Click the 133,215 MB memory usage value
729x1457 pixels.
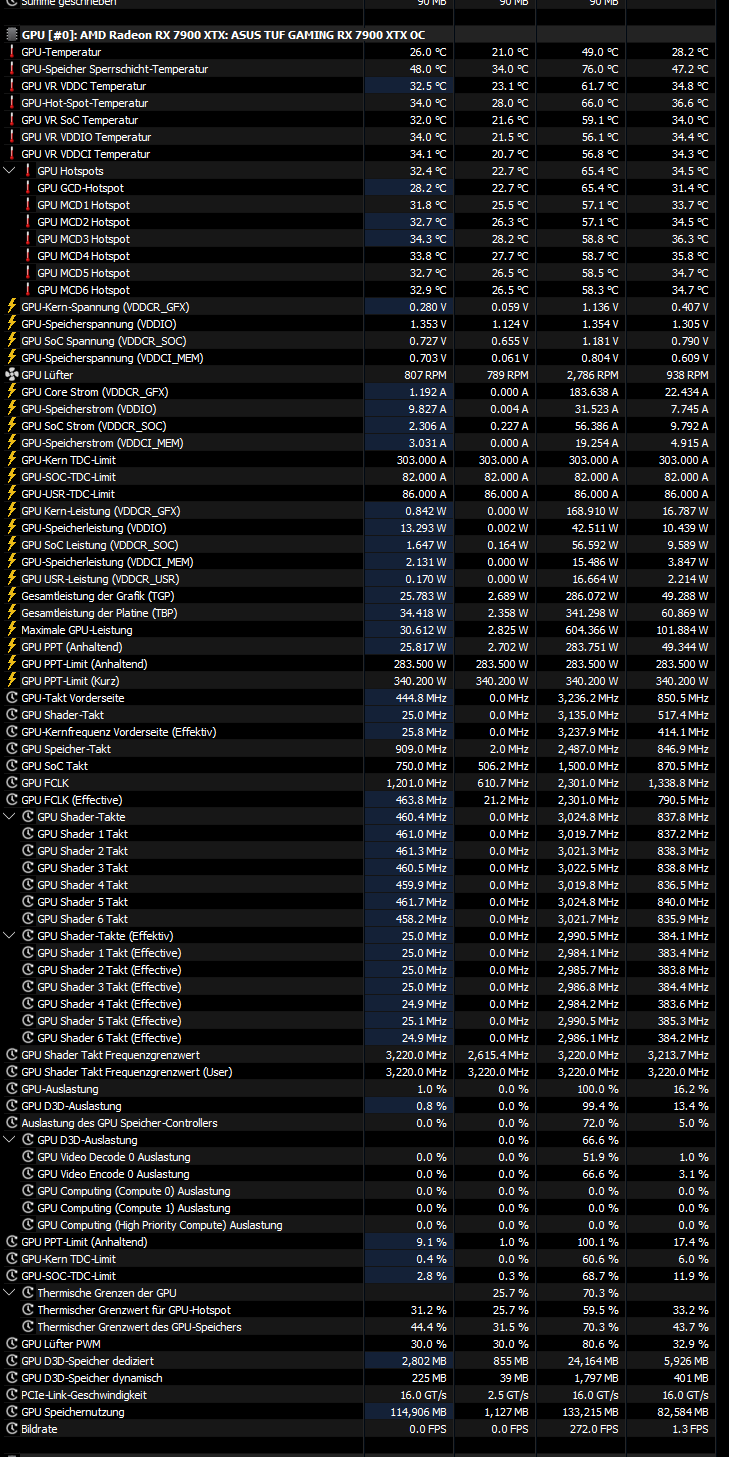tap(591, 1411)
